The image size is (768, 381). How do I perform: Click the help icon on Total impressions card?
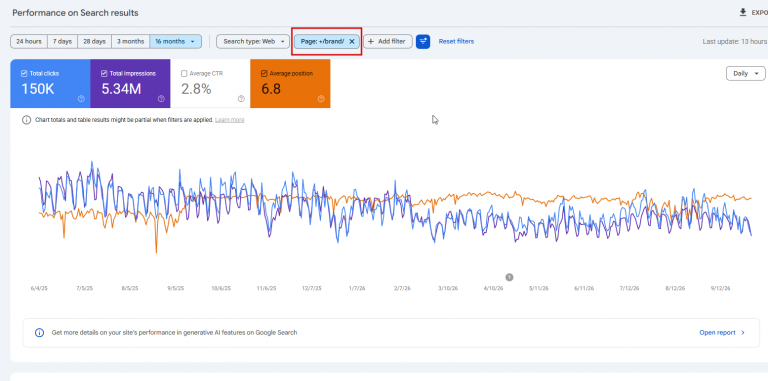(x=161, y=99)
